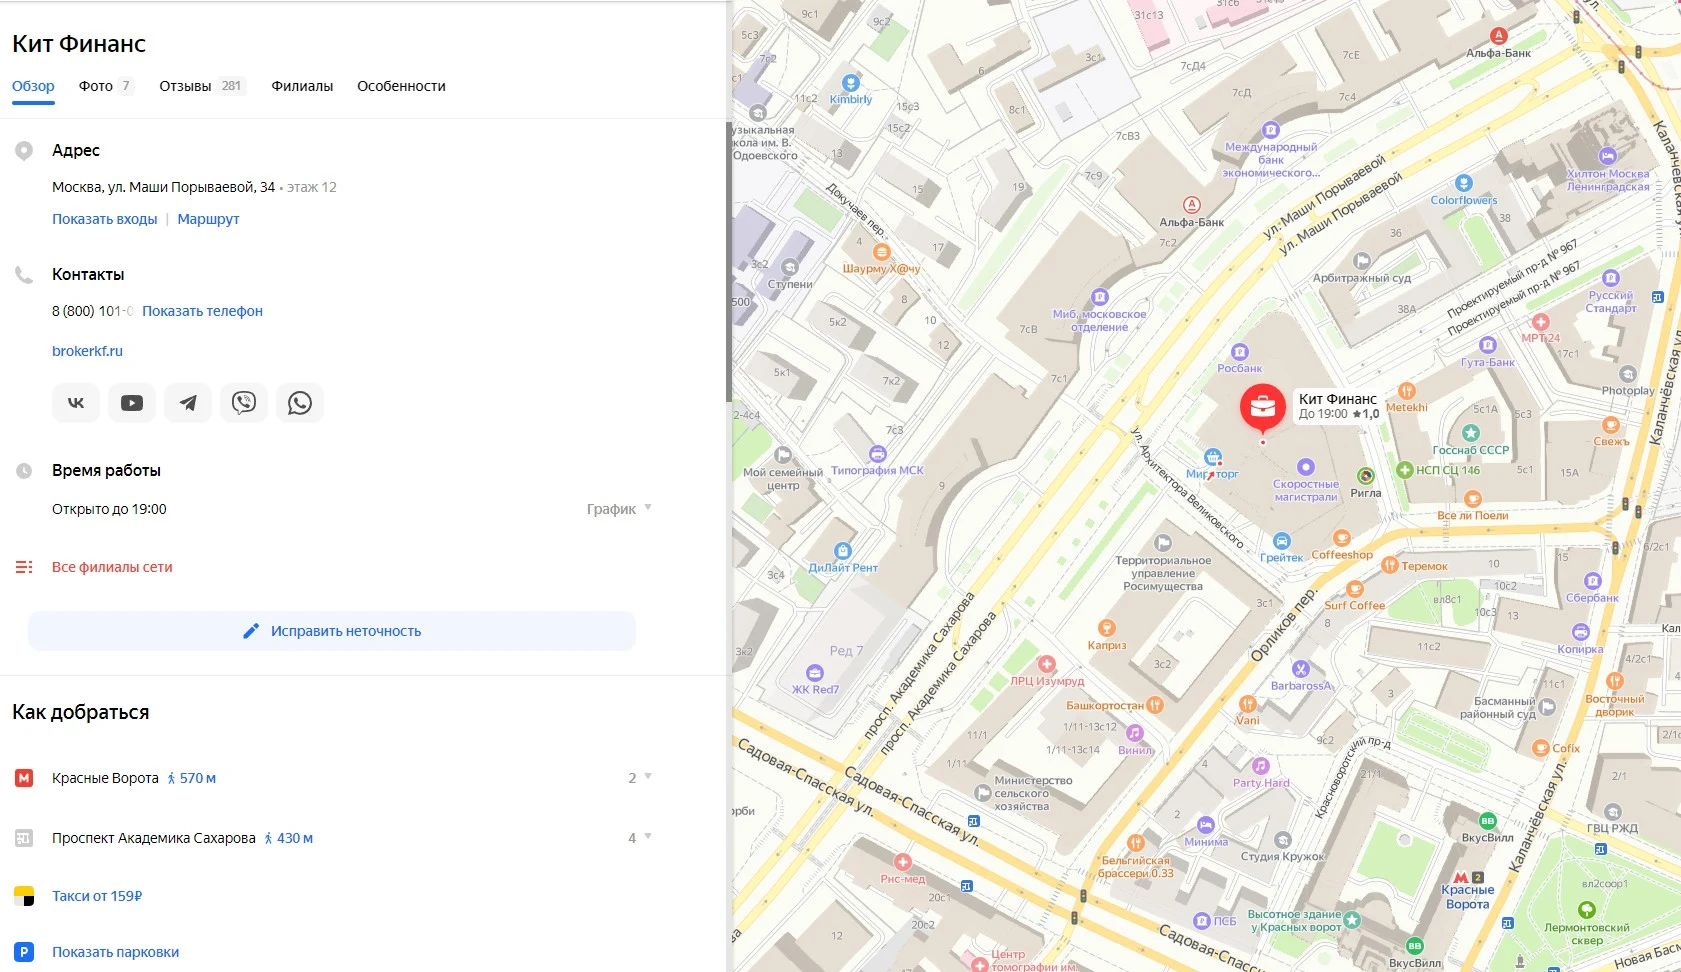1681x972 pixels.
Task: Click the Маршрут link
Action: (x=208, y=219)
